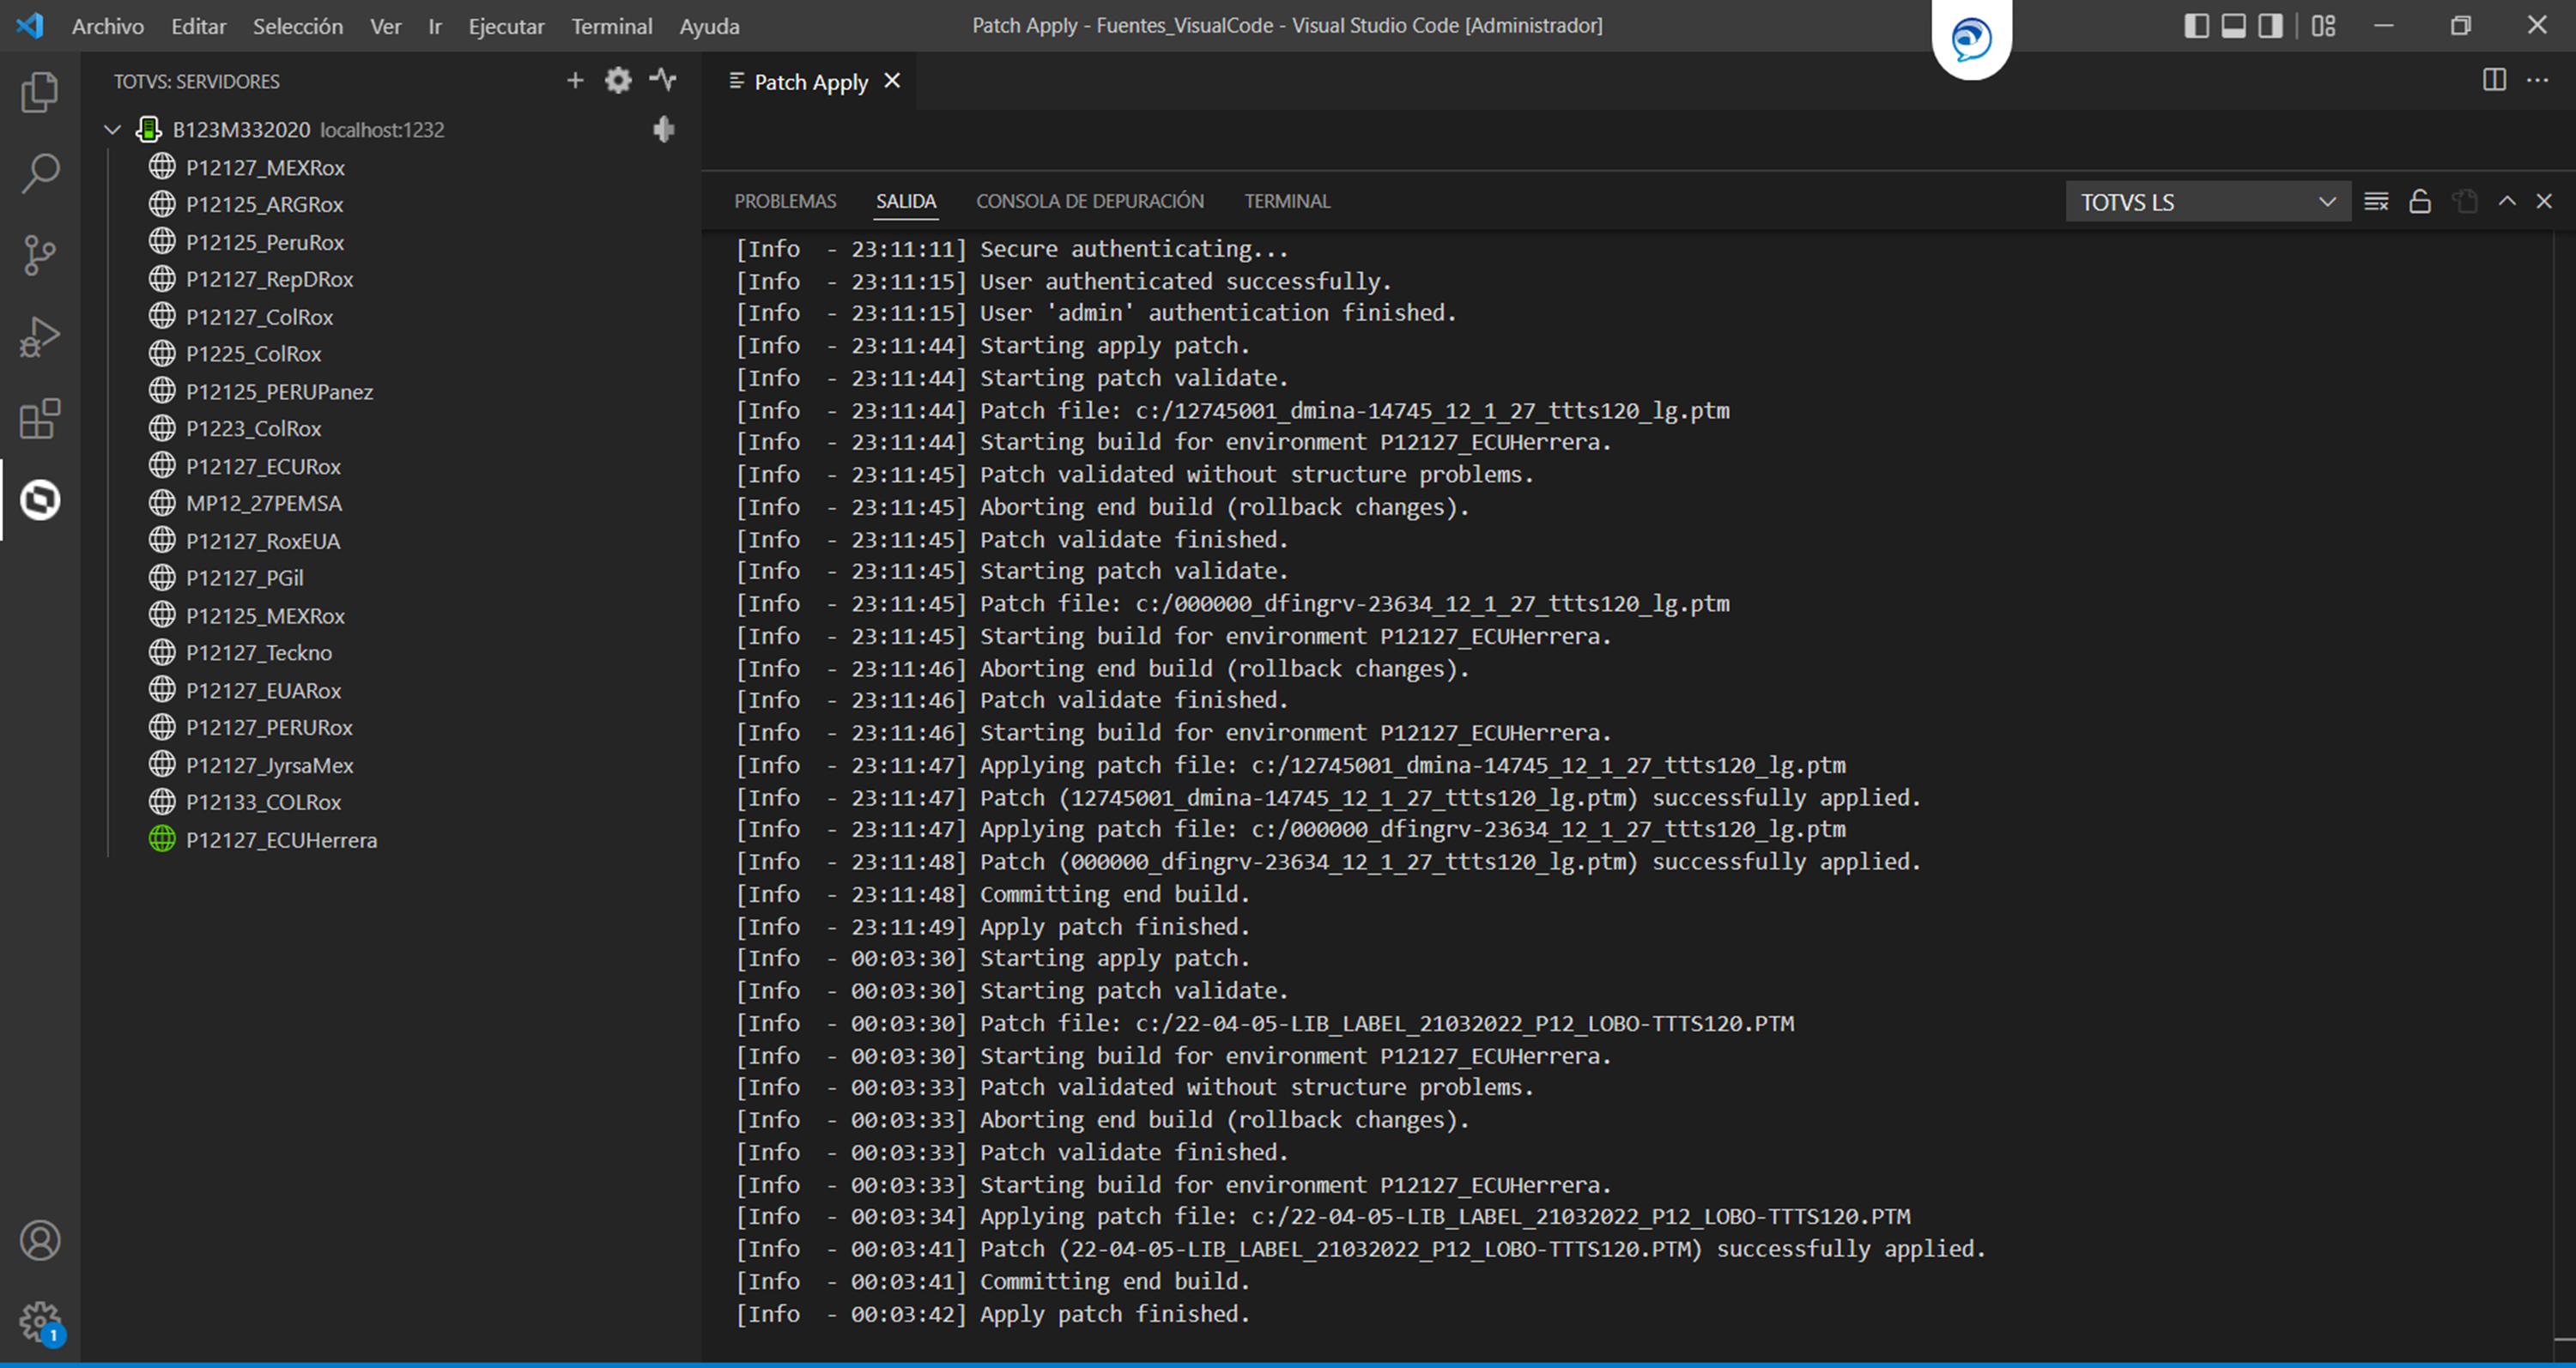Select environment P1223_ColRox

(x=254, y=429)
